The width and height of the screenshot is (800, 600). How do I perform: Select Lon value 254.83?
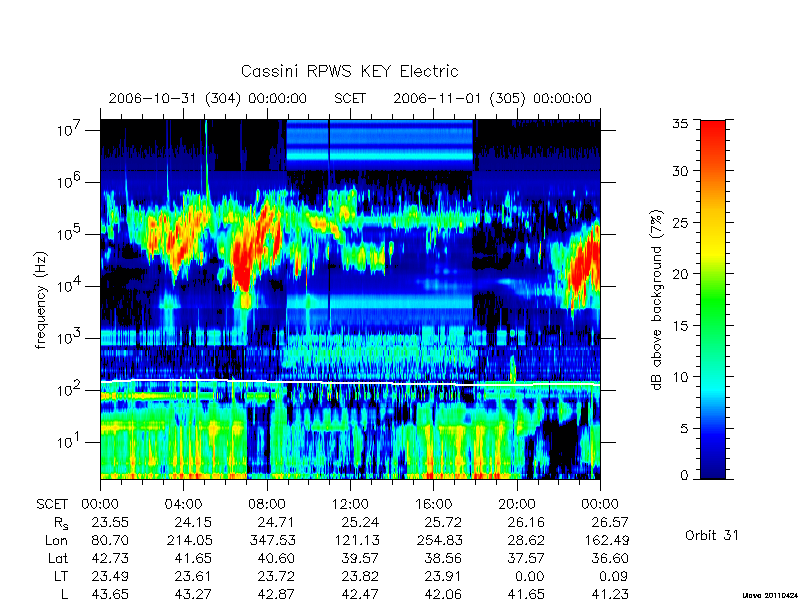click(x=439, y=540)
